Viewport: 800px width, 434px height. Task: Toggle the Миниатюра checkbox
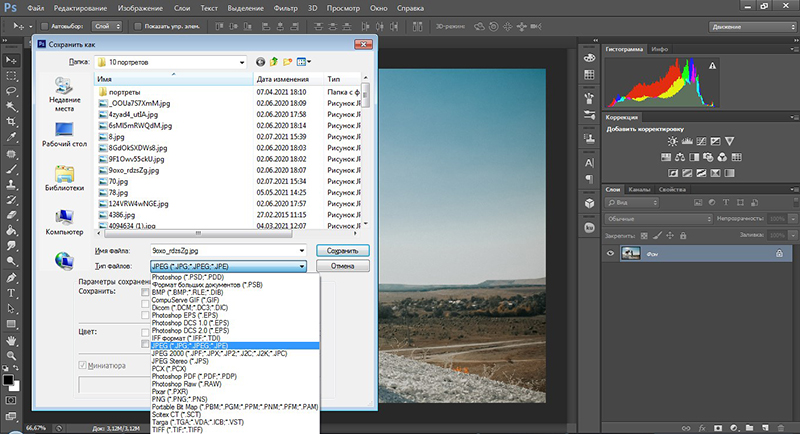[82, 365]
